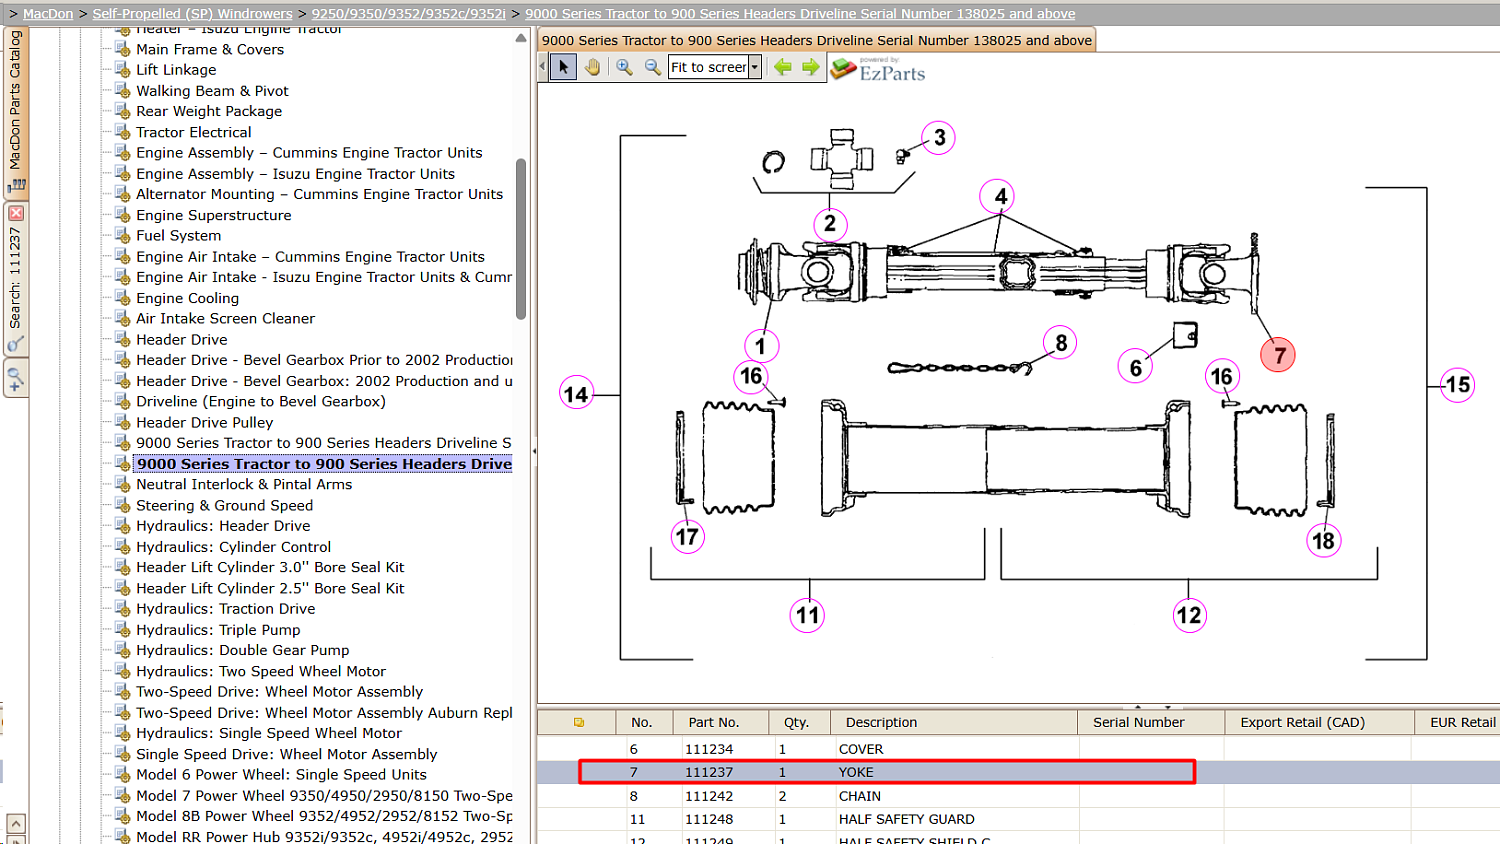Open Header Lift Cylinder 3.0" Bore Seal Kit
The image size is (1500, 844).
click(270, 567)
